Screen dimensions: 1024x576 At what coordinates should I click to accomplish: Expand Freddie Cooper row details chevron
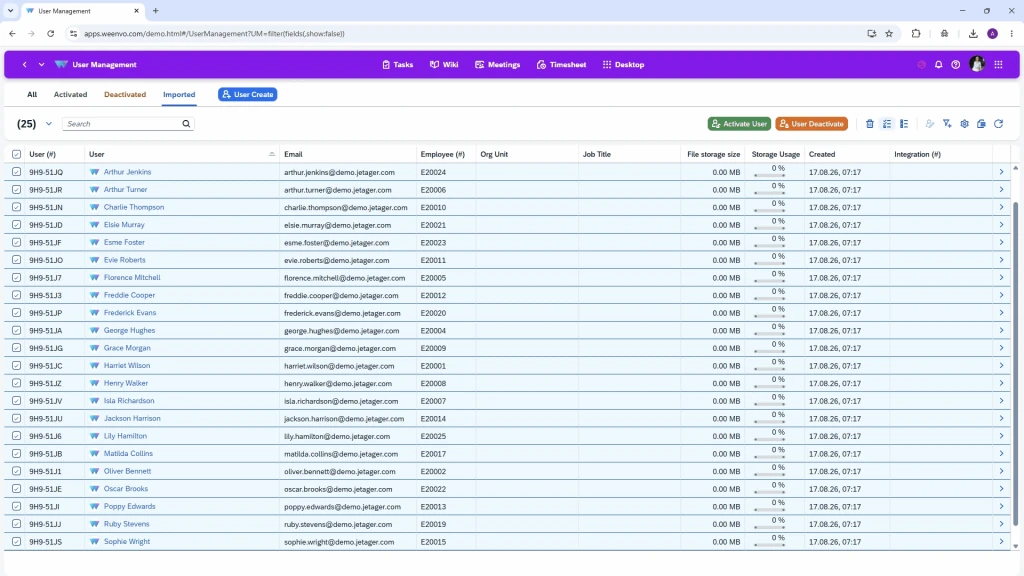tap(1001, 295)
